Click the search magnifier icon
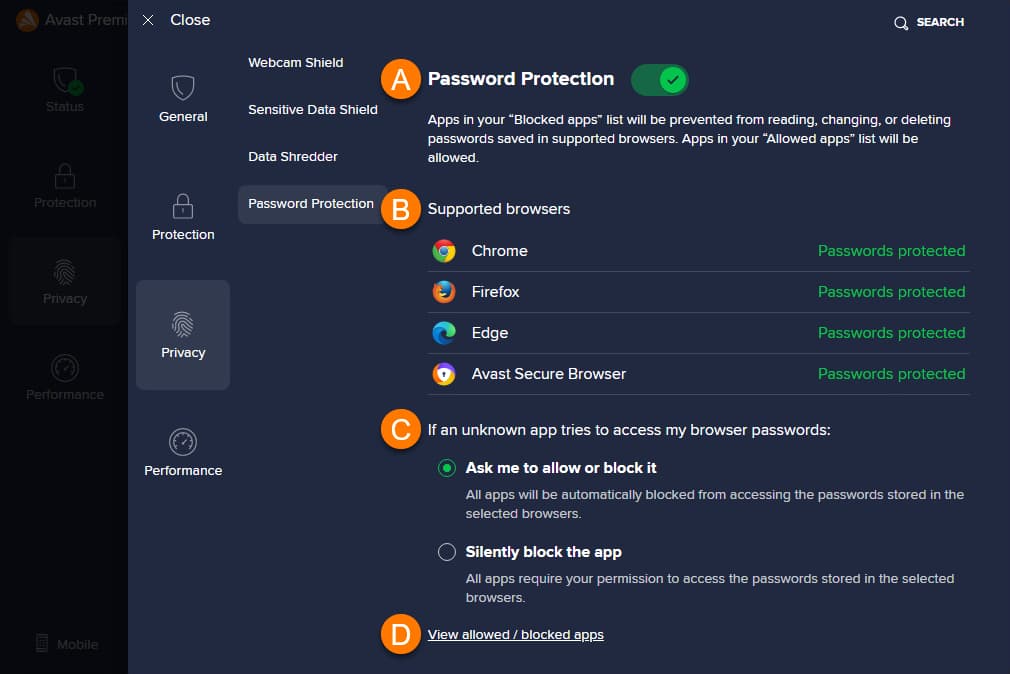Viewport: 1010px width, 674px height. 901,22
